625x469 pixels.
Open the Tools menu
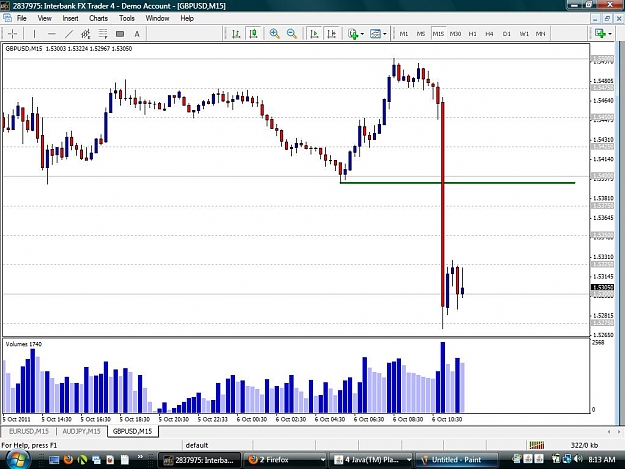click(x=127, y=18)
